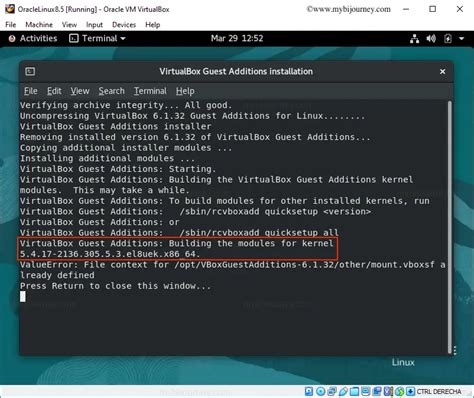This screenshot has height=398, width=474.
Task: Open VirtualBox Help menu
Action: (x=153, y=25)
